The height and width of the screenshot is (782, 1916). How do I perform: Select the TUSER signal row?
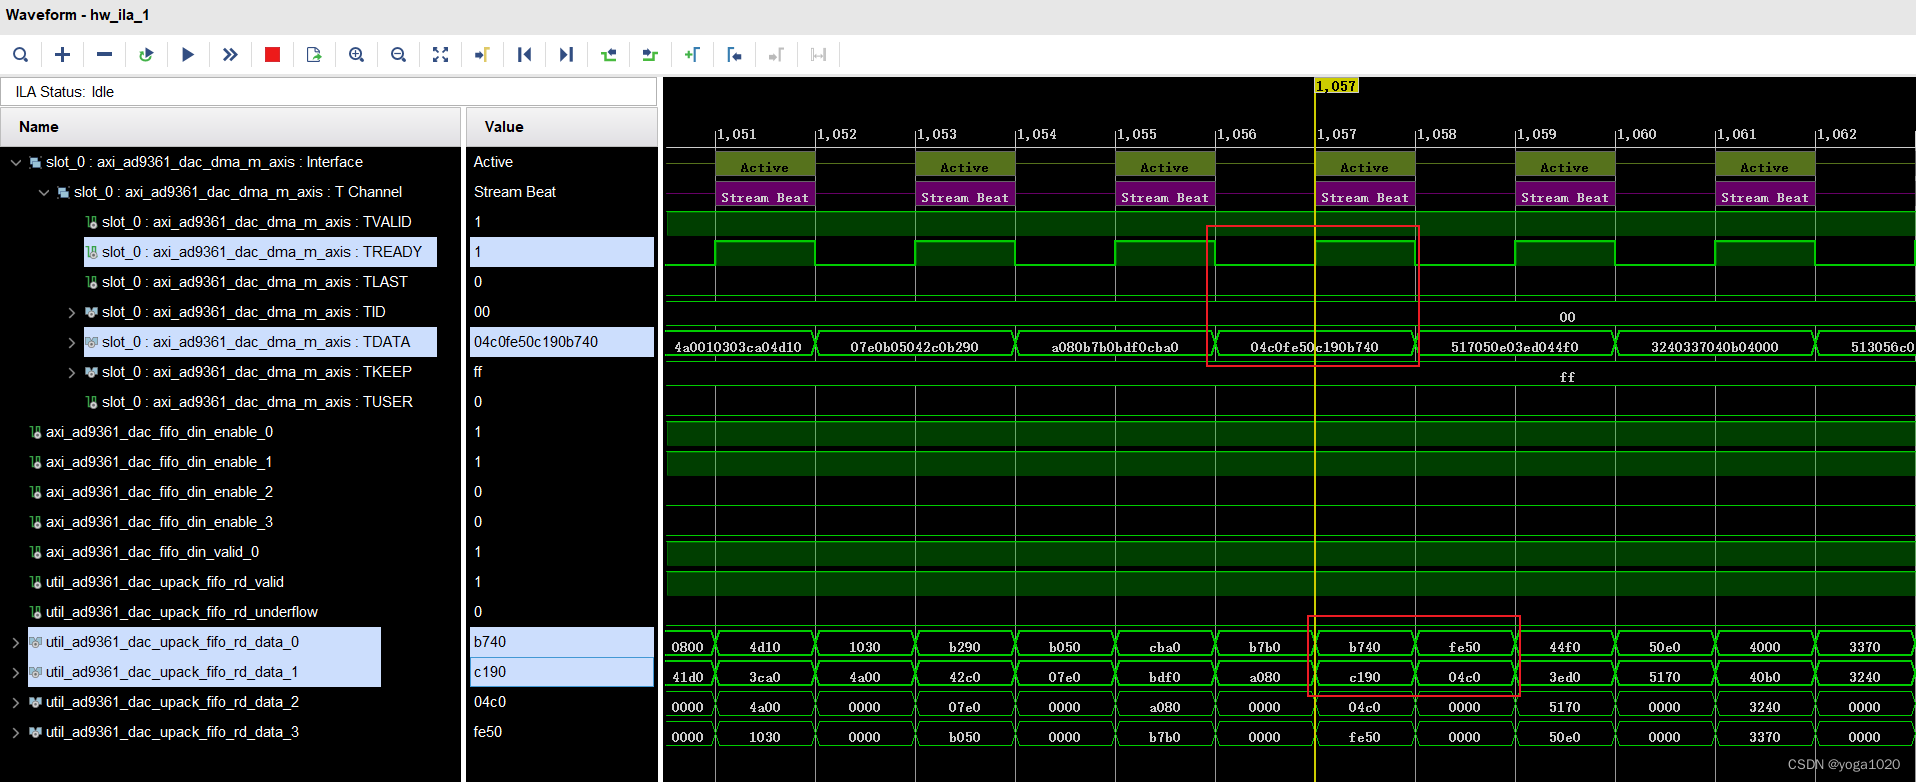click(x=257, y=402)
